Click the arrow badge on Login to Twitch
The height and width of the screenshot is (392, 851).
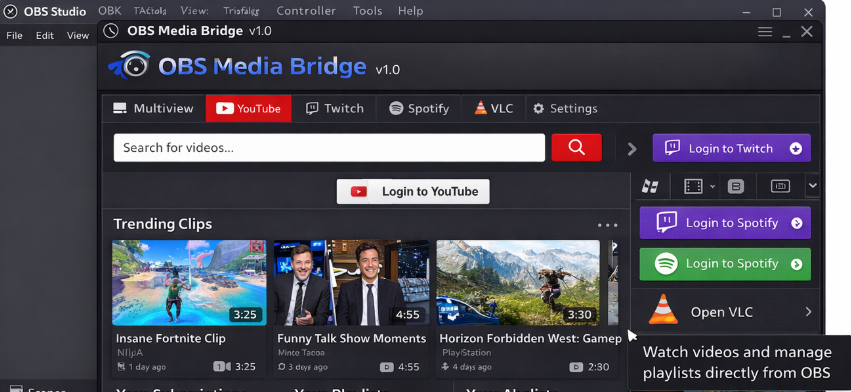pos(796,149)
